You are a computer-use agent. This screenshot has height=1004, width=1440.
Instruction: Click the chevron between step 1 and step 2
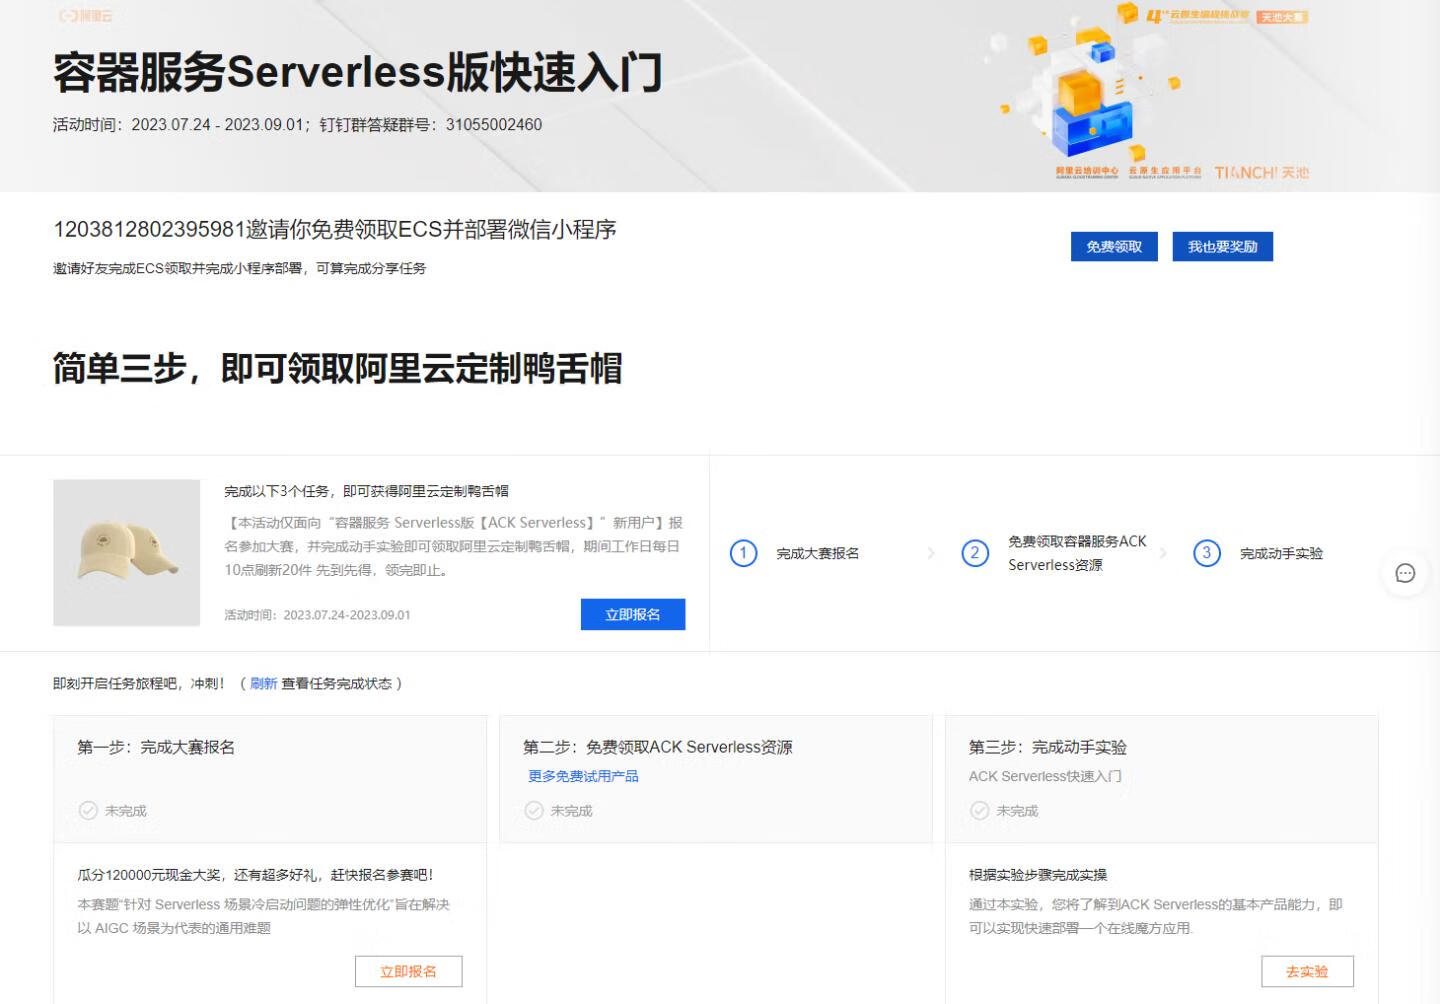[931, 553]
